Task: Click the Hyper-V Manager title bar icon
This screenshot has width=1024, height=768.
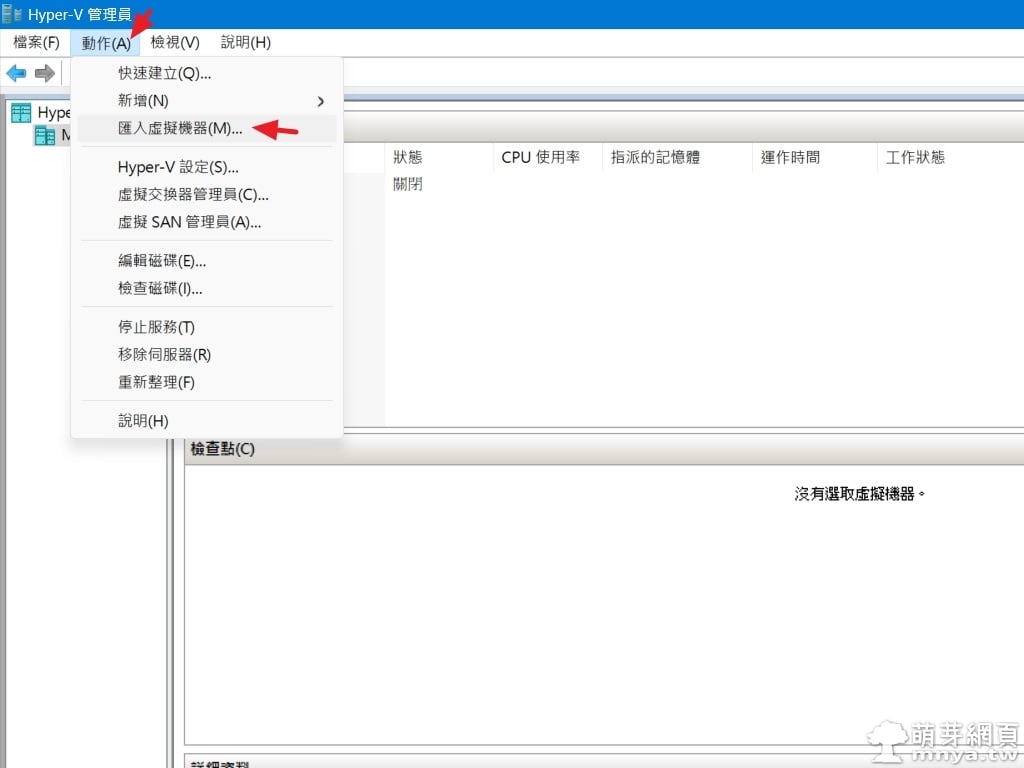Action: (12, 14)
